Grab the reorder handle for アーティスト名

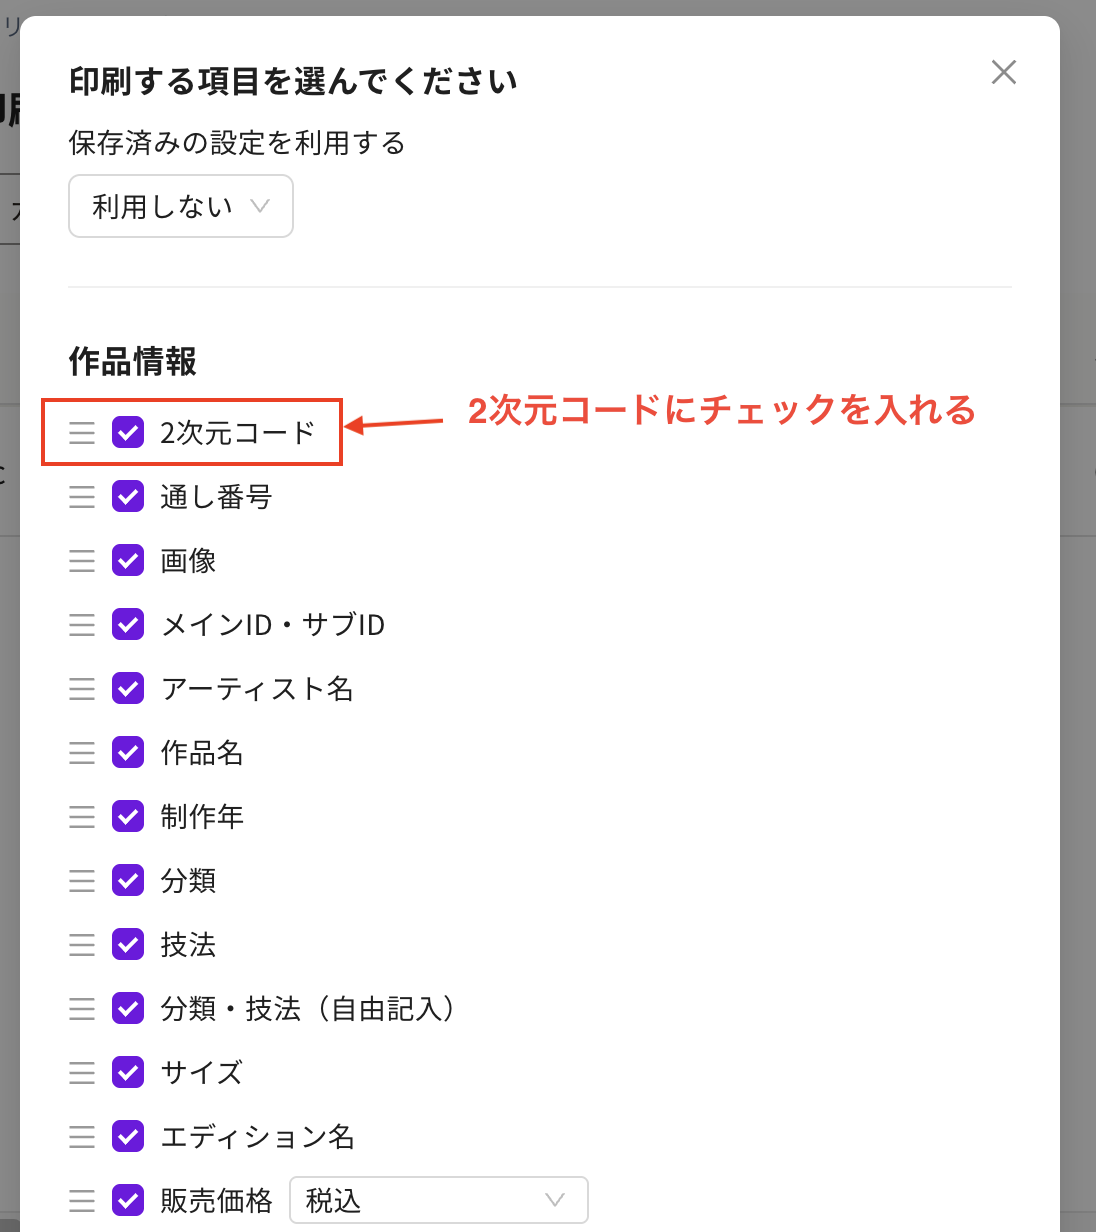(x=81, y=689)
